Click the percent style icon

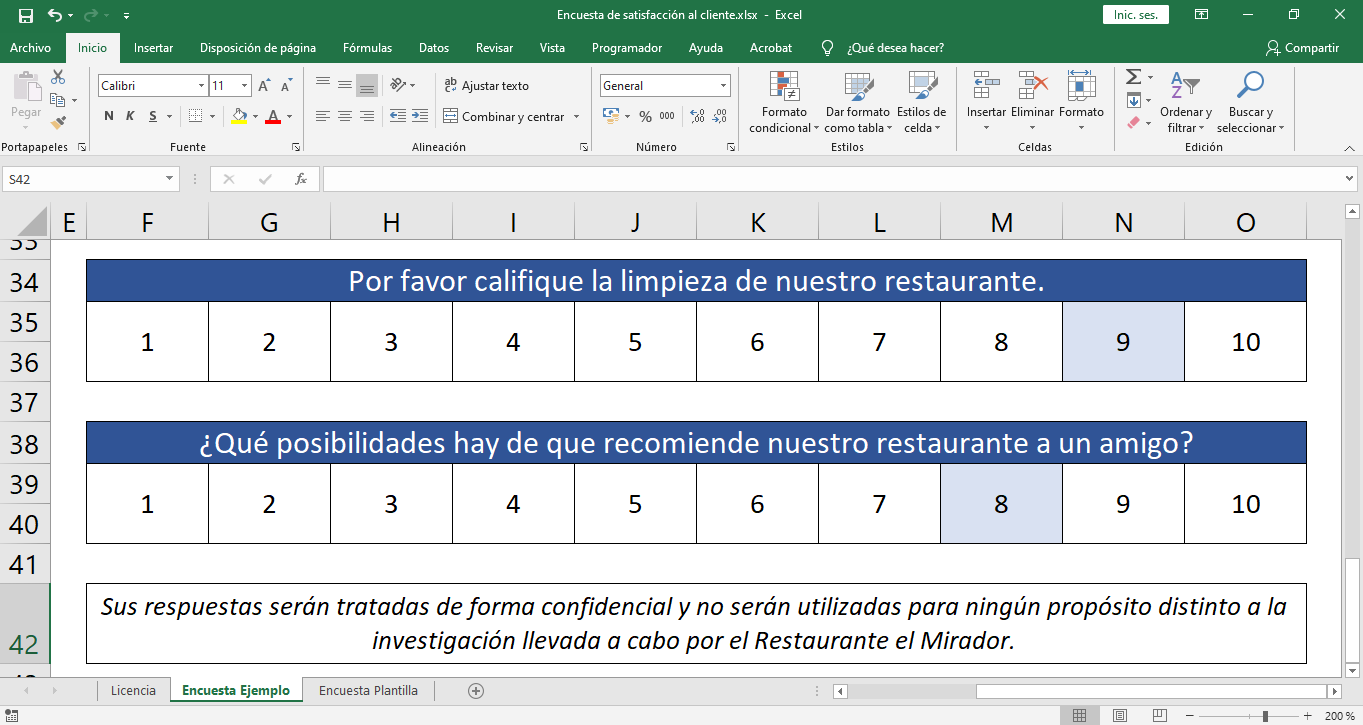coord(645,117)
